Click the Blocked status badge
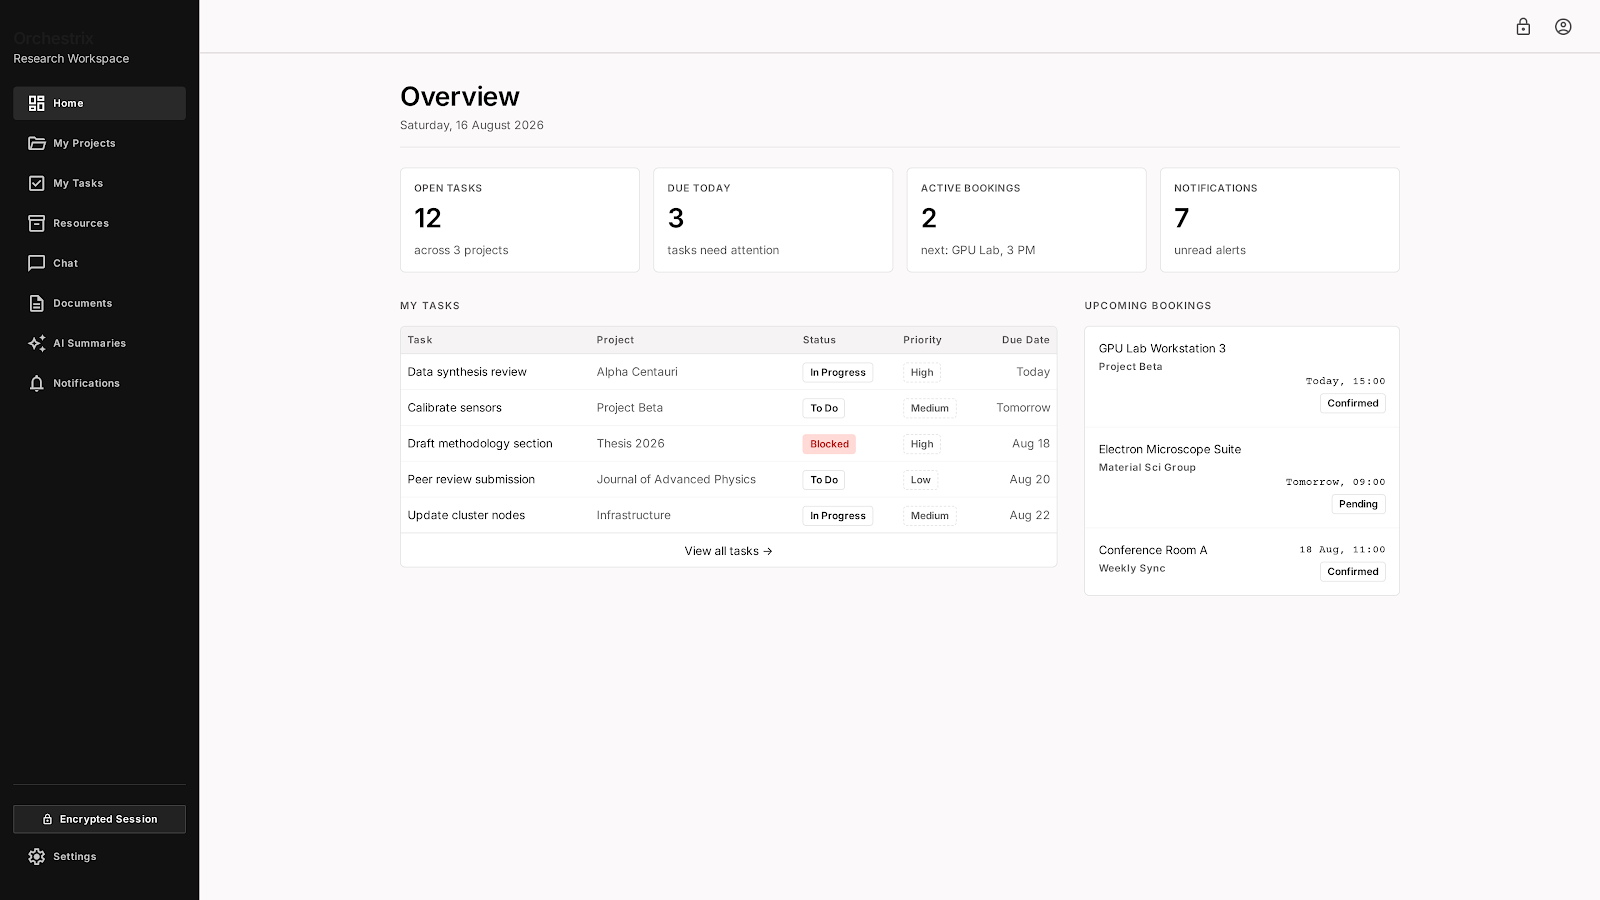1600x900 pixels. [829, 444]
